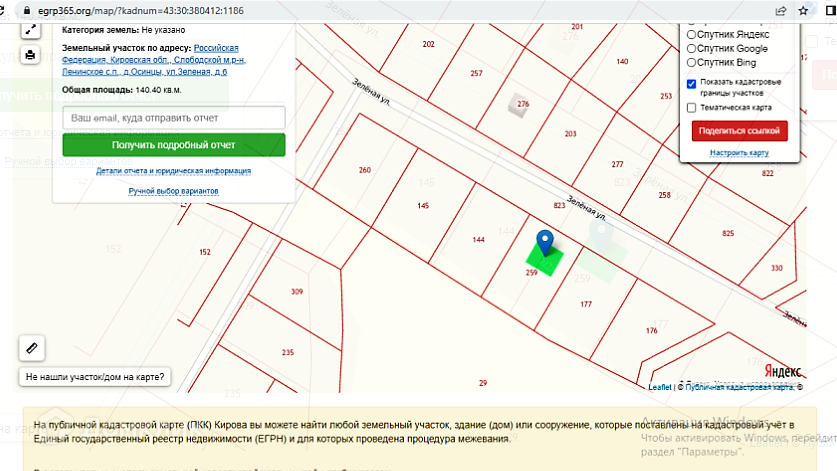Click parcel label 145 on map
This screenshot has height=471, width=837.
423,206
